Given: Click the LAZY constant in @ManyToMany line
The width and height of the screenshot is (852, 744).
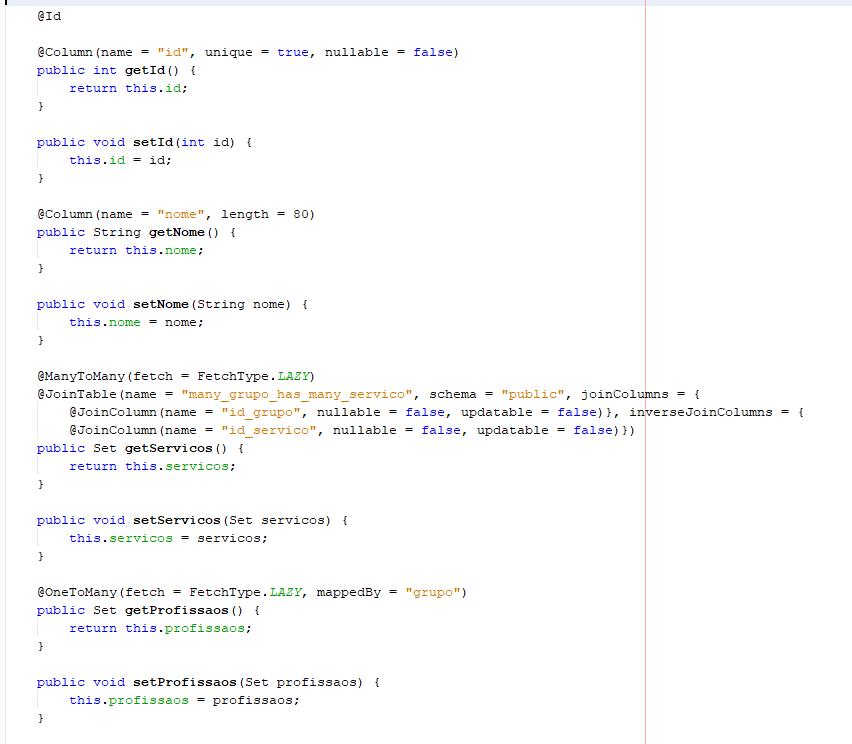Looking at the screenshot, I should pyautogui.click(x=293, y=376).
